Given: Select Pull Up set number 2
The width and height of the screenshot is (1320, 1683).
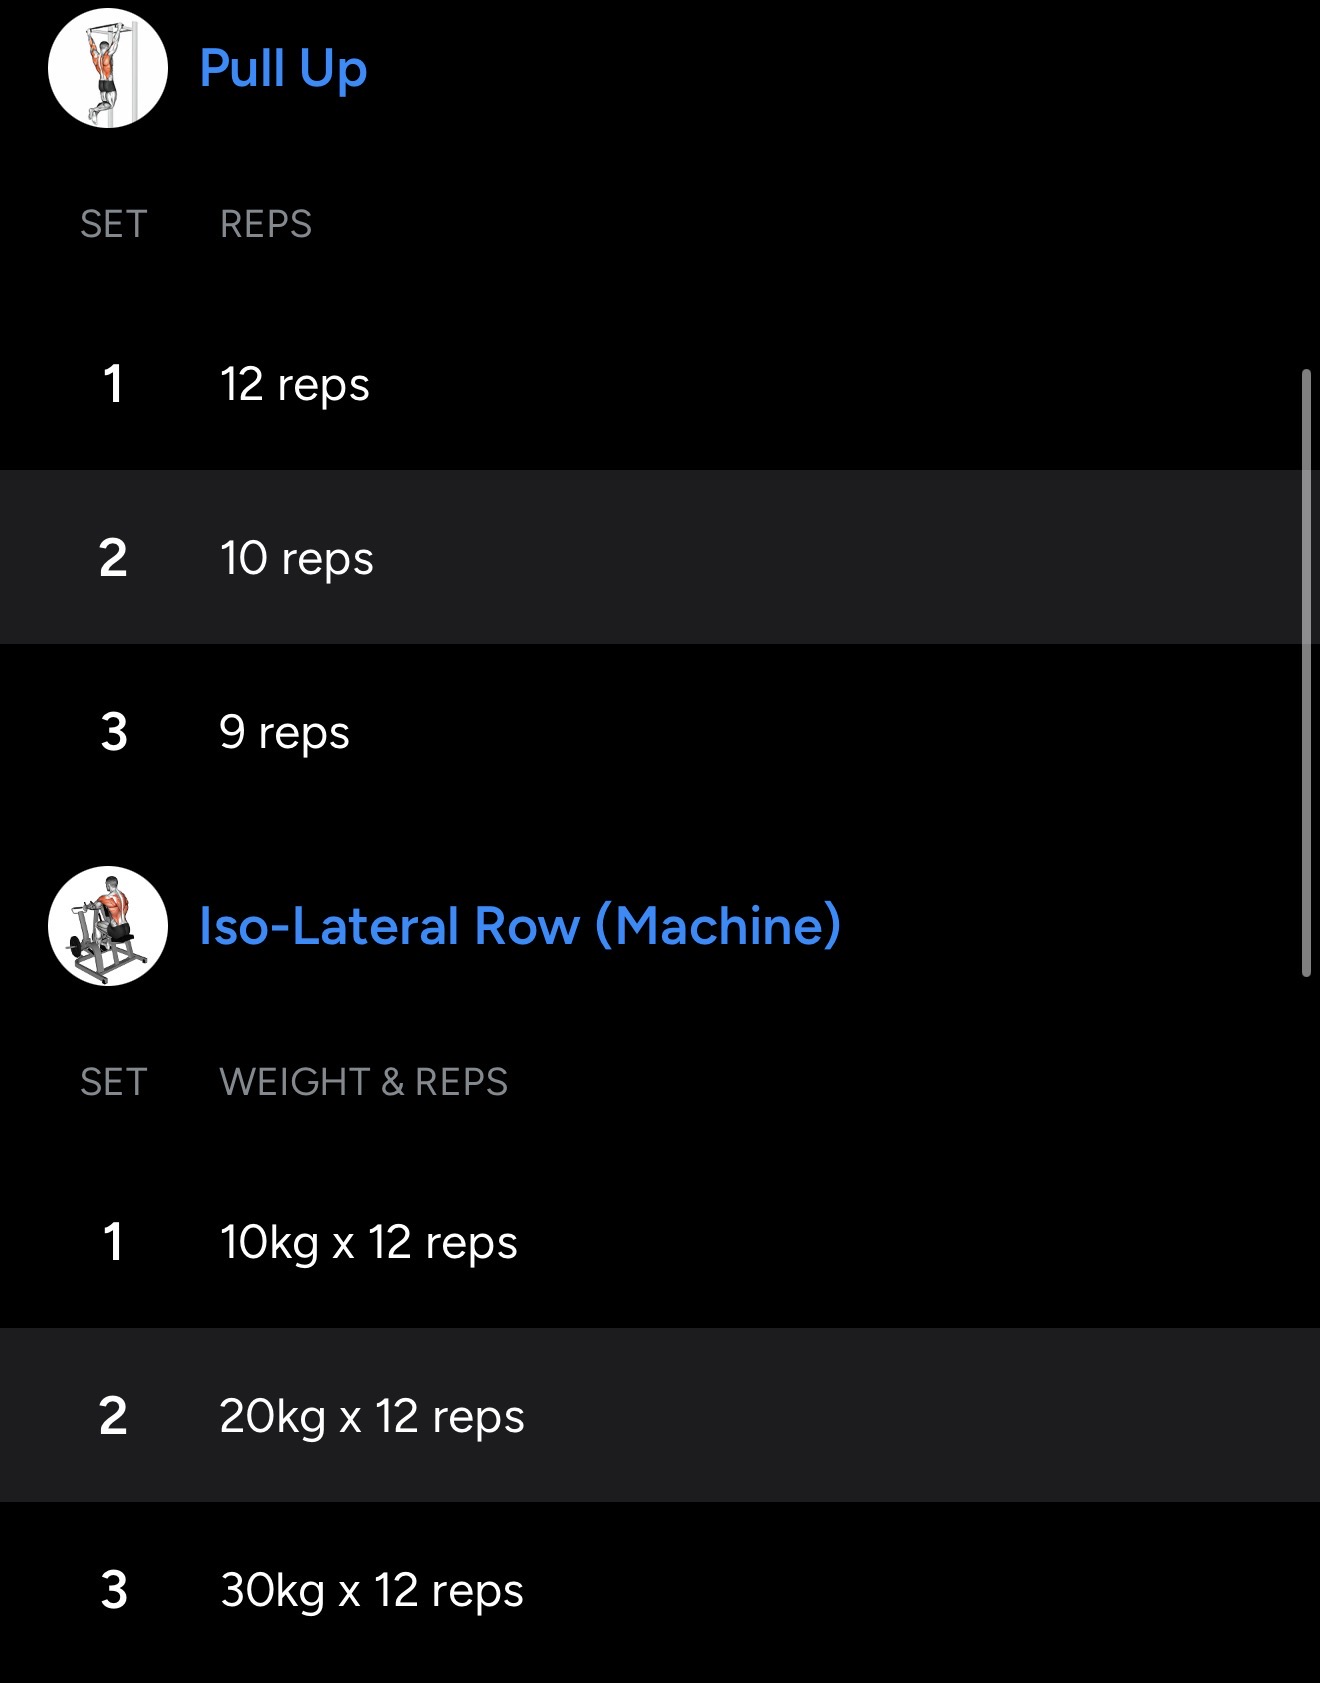Looking at the screenshot, I should coord(113,558).
